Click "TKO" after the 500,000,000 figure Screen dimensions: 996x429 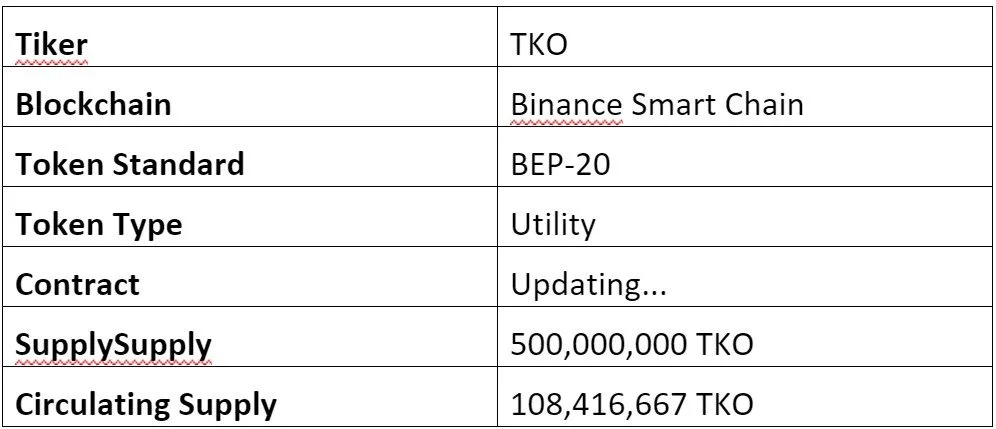(x=722, y=345)
